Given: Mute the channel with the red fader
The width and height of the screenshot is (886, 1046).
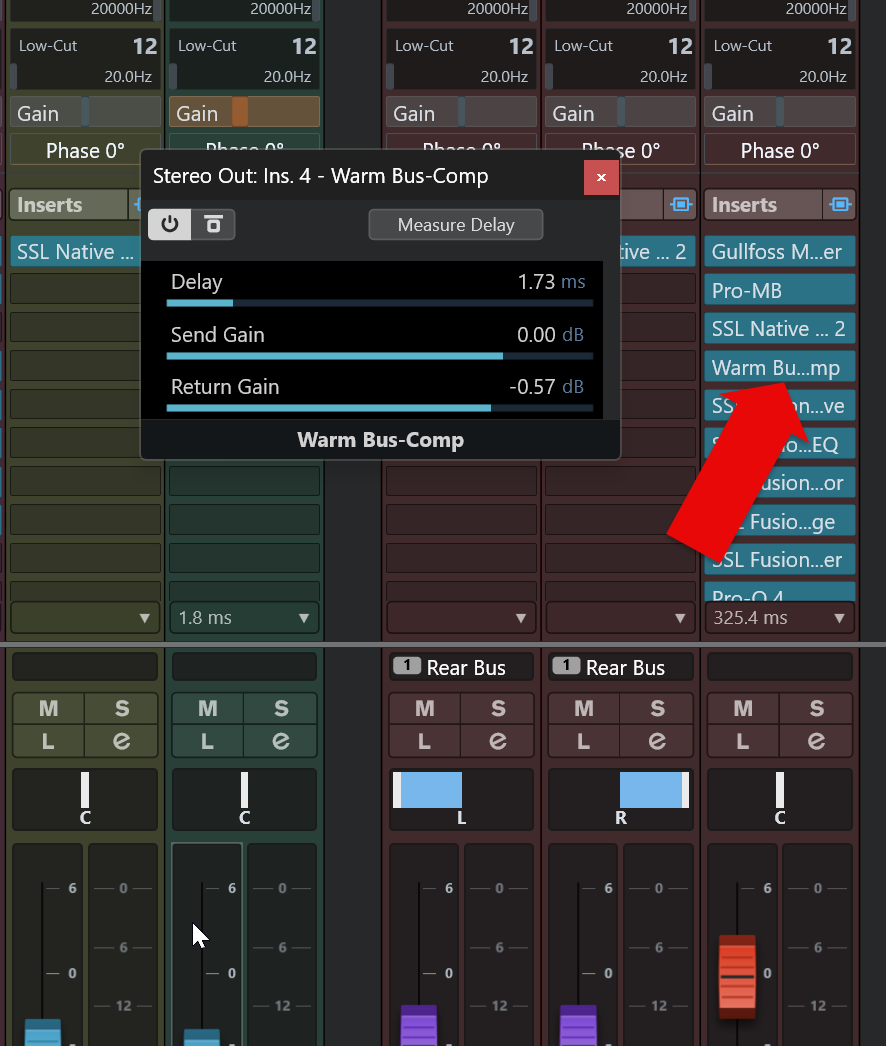Looking at the screenshot, I should (x=743, y=708).
